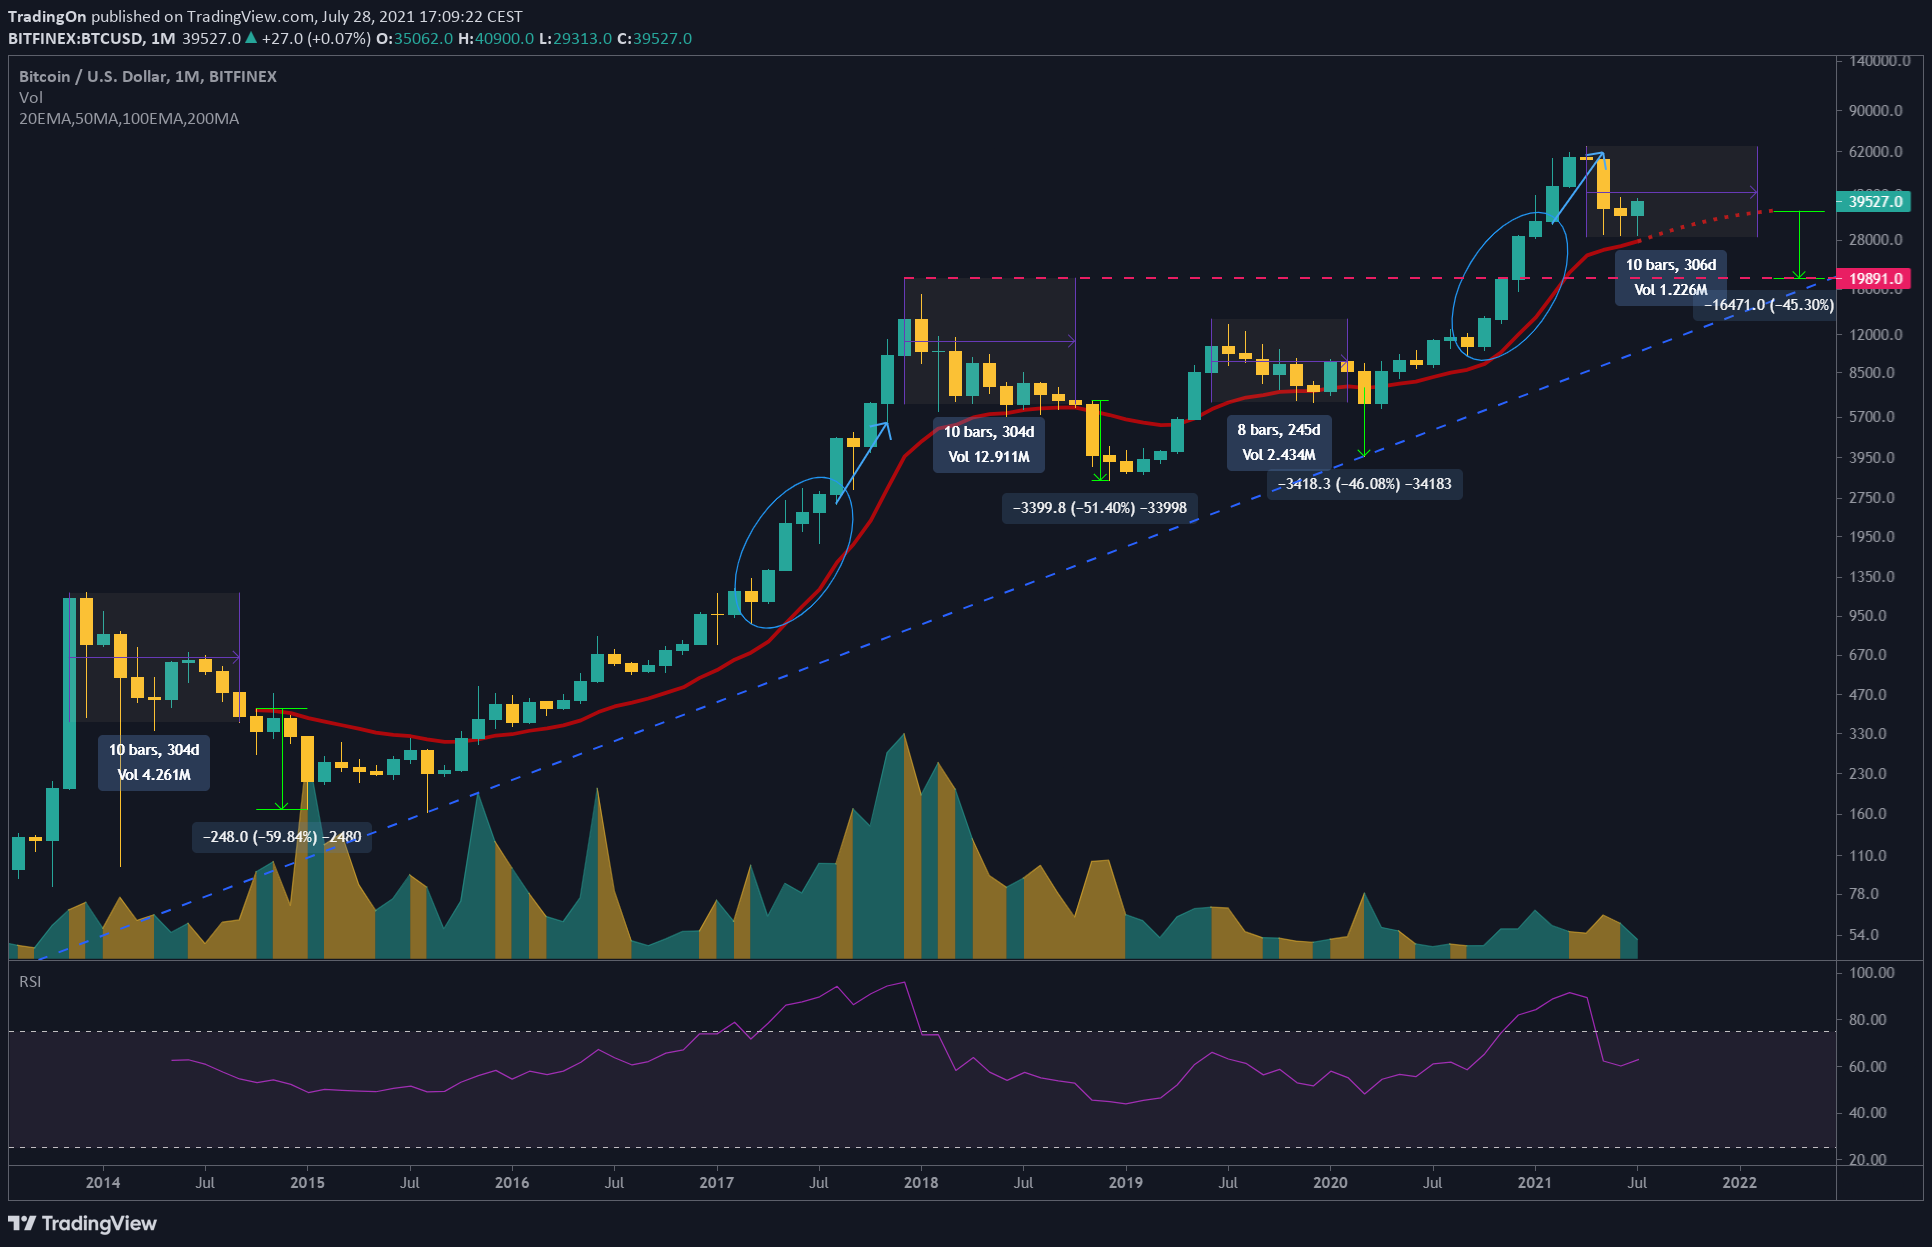
Task: Click the red 19891.0 price level label
Action: pyautogui.click(x=1874, y=279)
